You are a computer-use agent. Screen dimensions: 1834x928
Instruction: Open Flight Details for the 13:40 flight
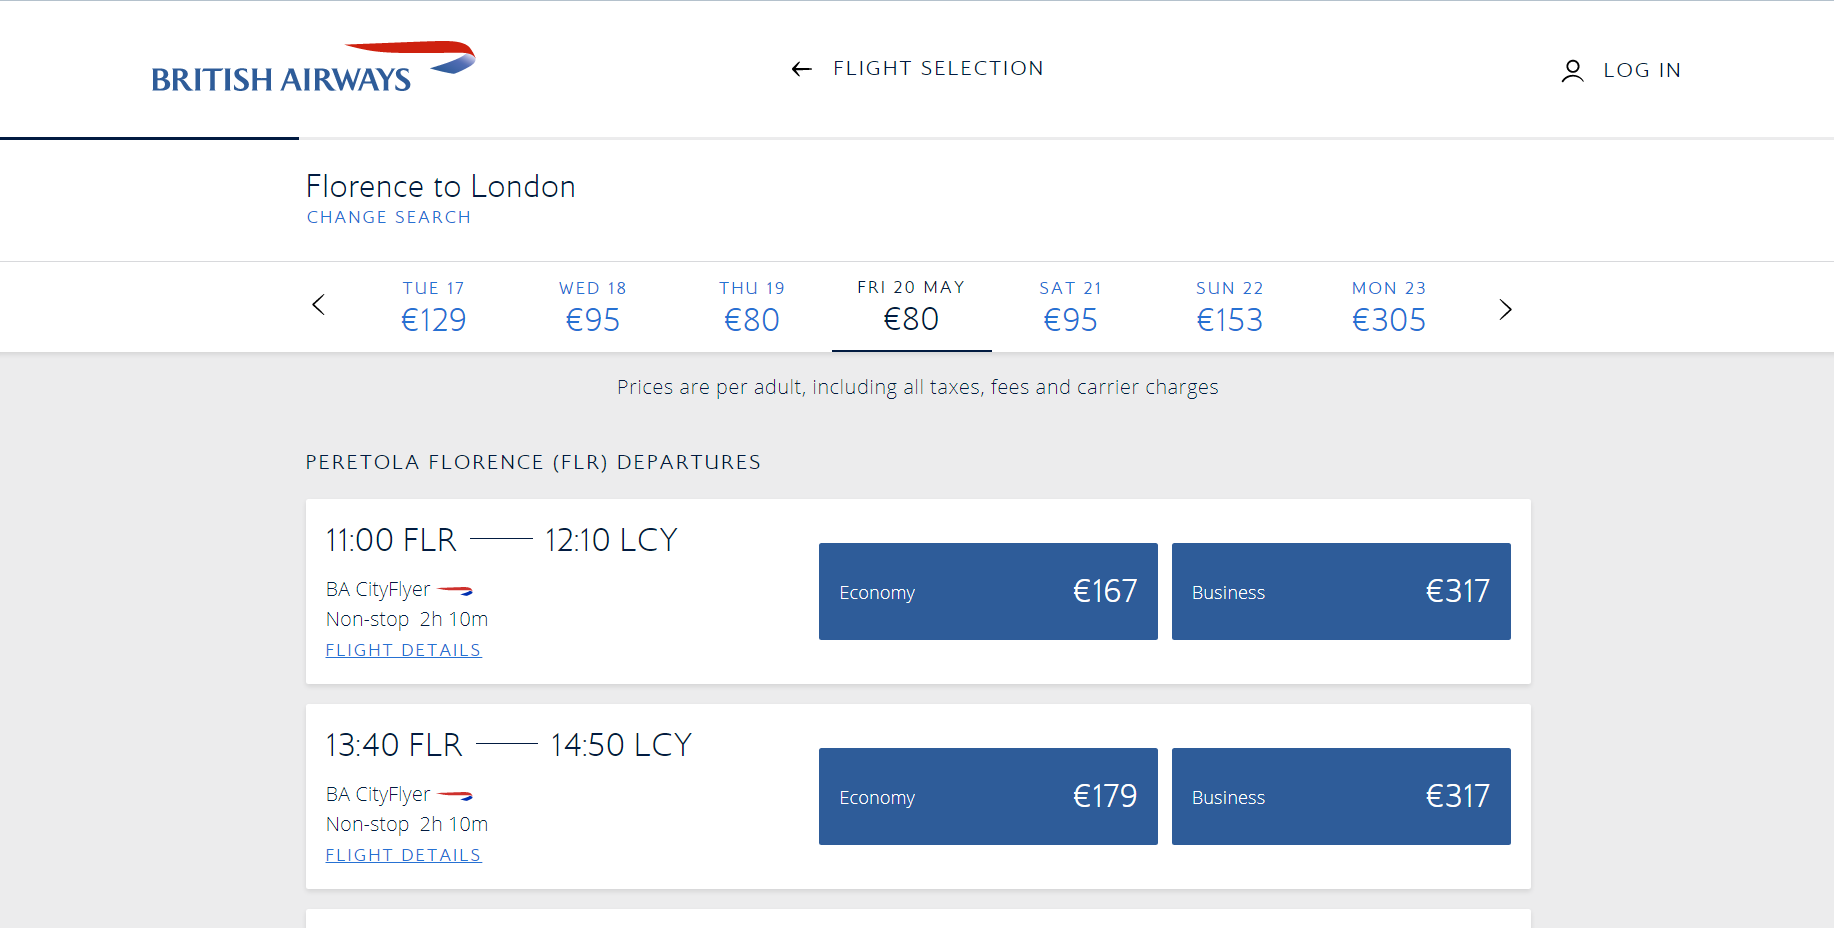404,855
